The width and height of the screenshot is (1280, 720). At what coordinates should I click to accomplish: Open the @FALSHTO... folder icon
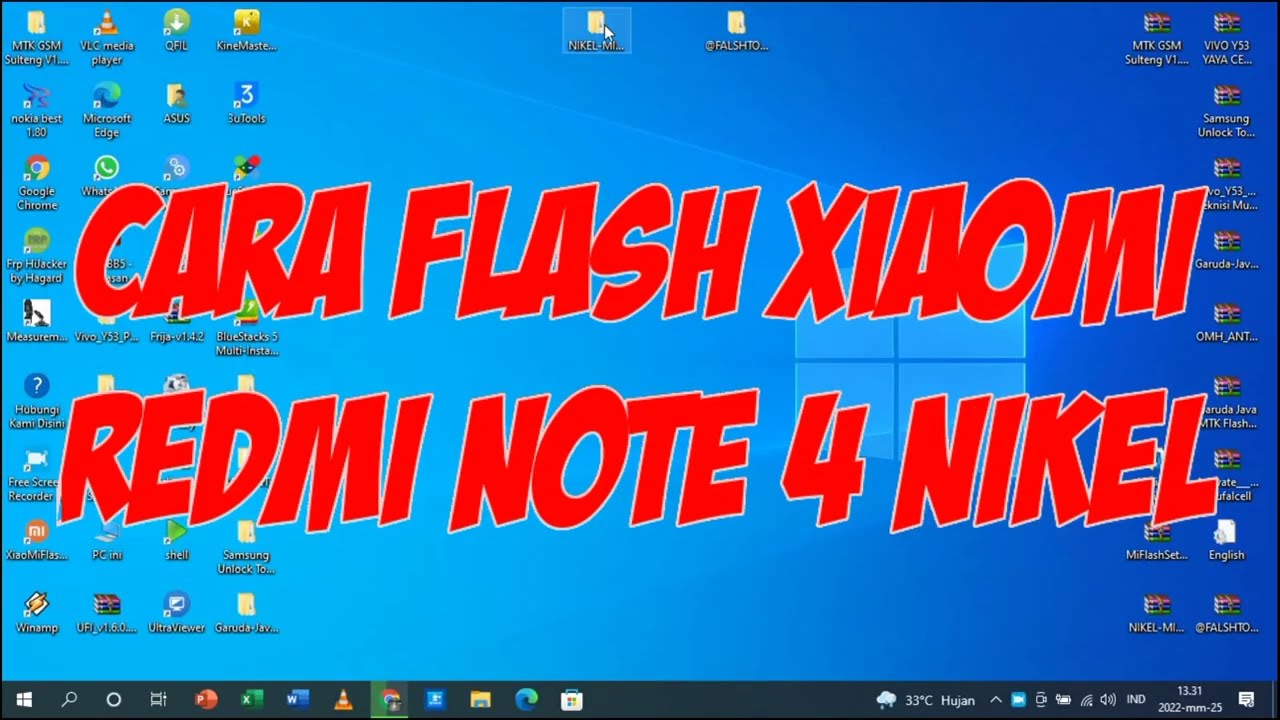(737, 30)
